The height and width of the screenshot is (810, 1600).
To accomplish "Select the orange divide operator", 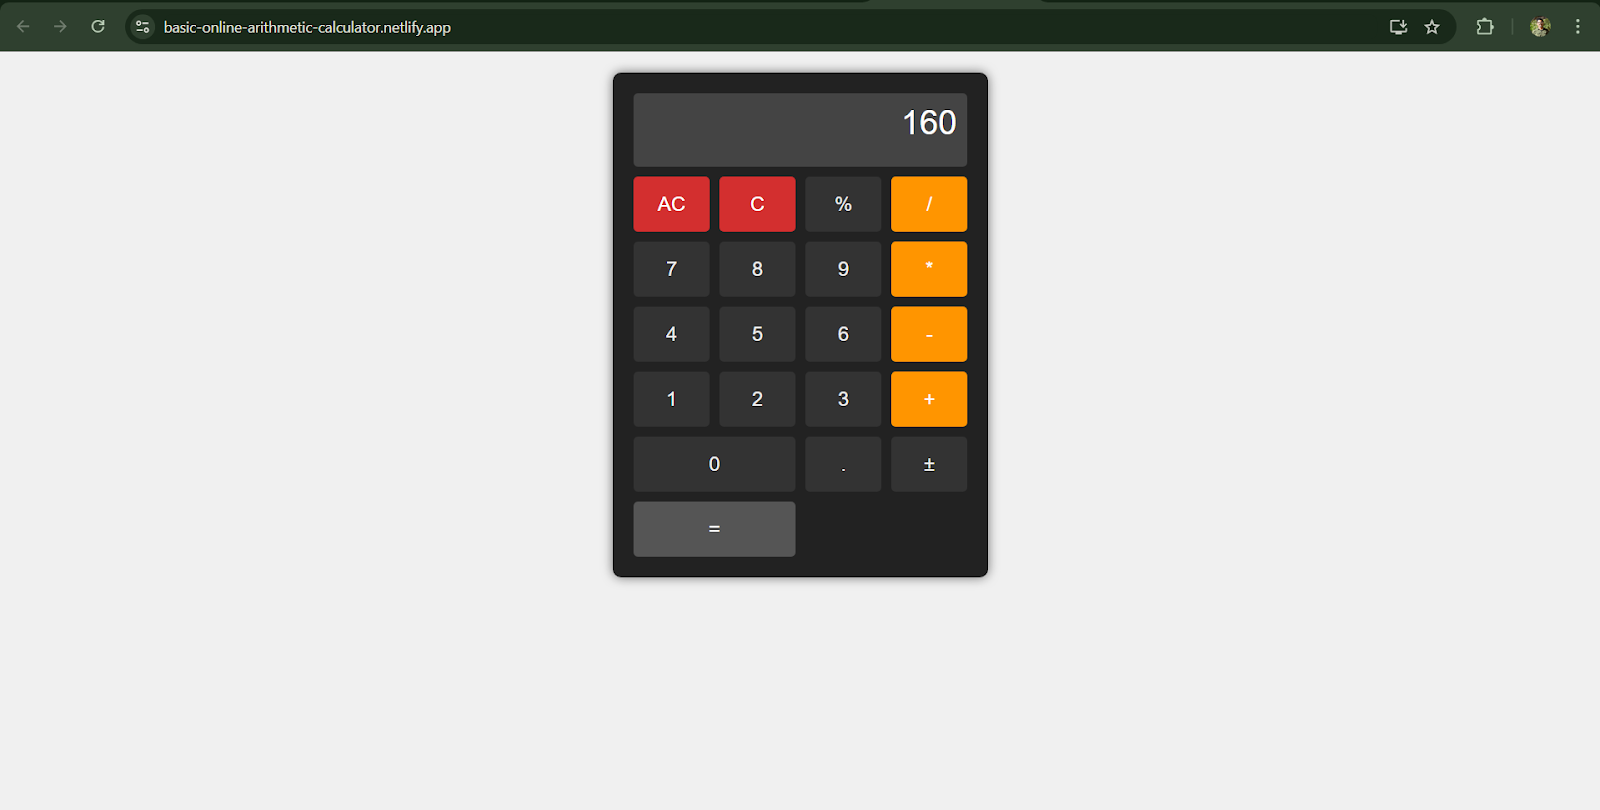I will point(929,204).
